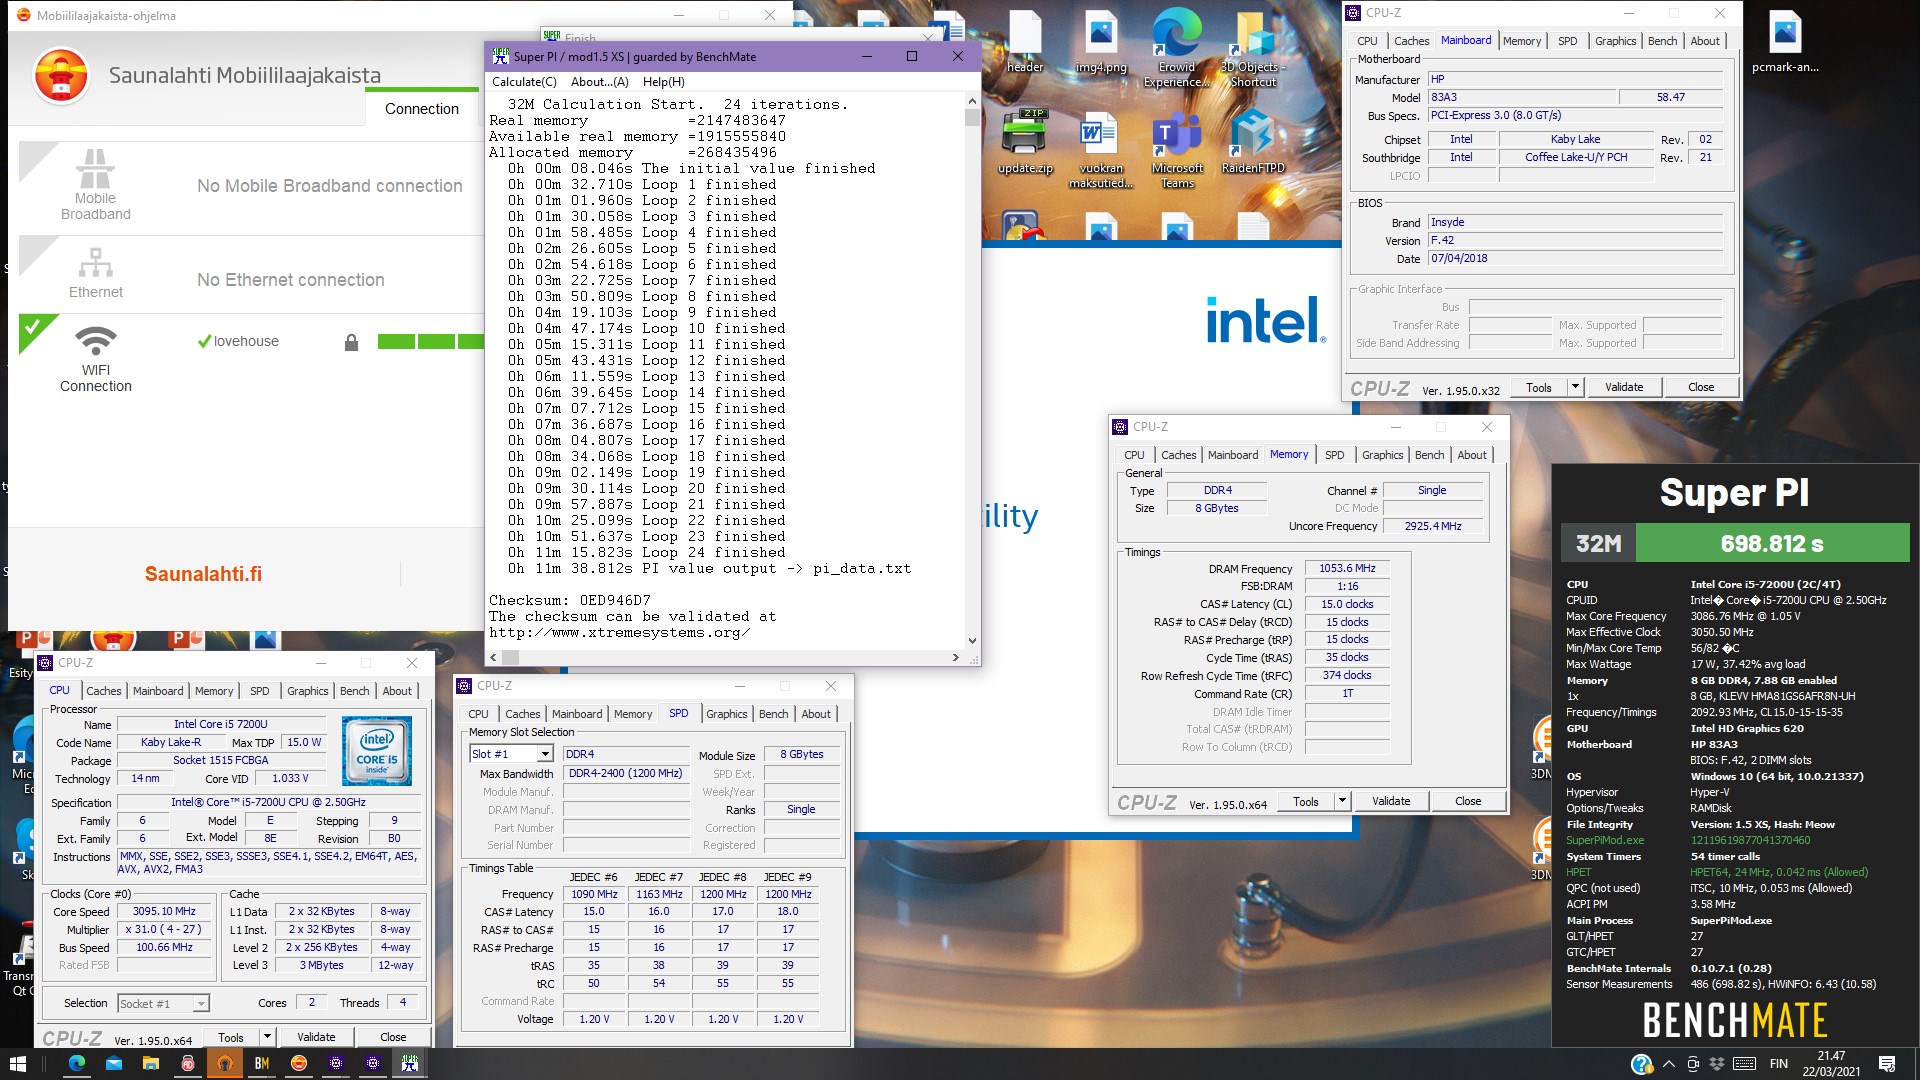Open the update.zip desktop icon
Viewport: 1920px width, 1080px height.
click(x=1024, y=142)
